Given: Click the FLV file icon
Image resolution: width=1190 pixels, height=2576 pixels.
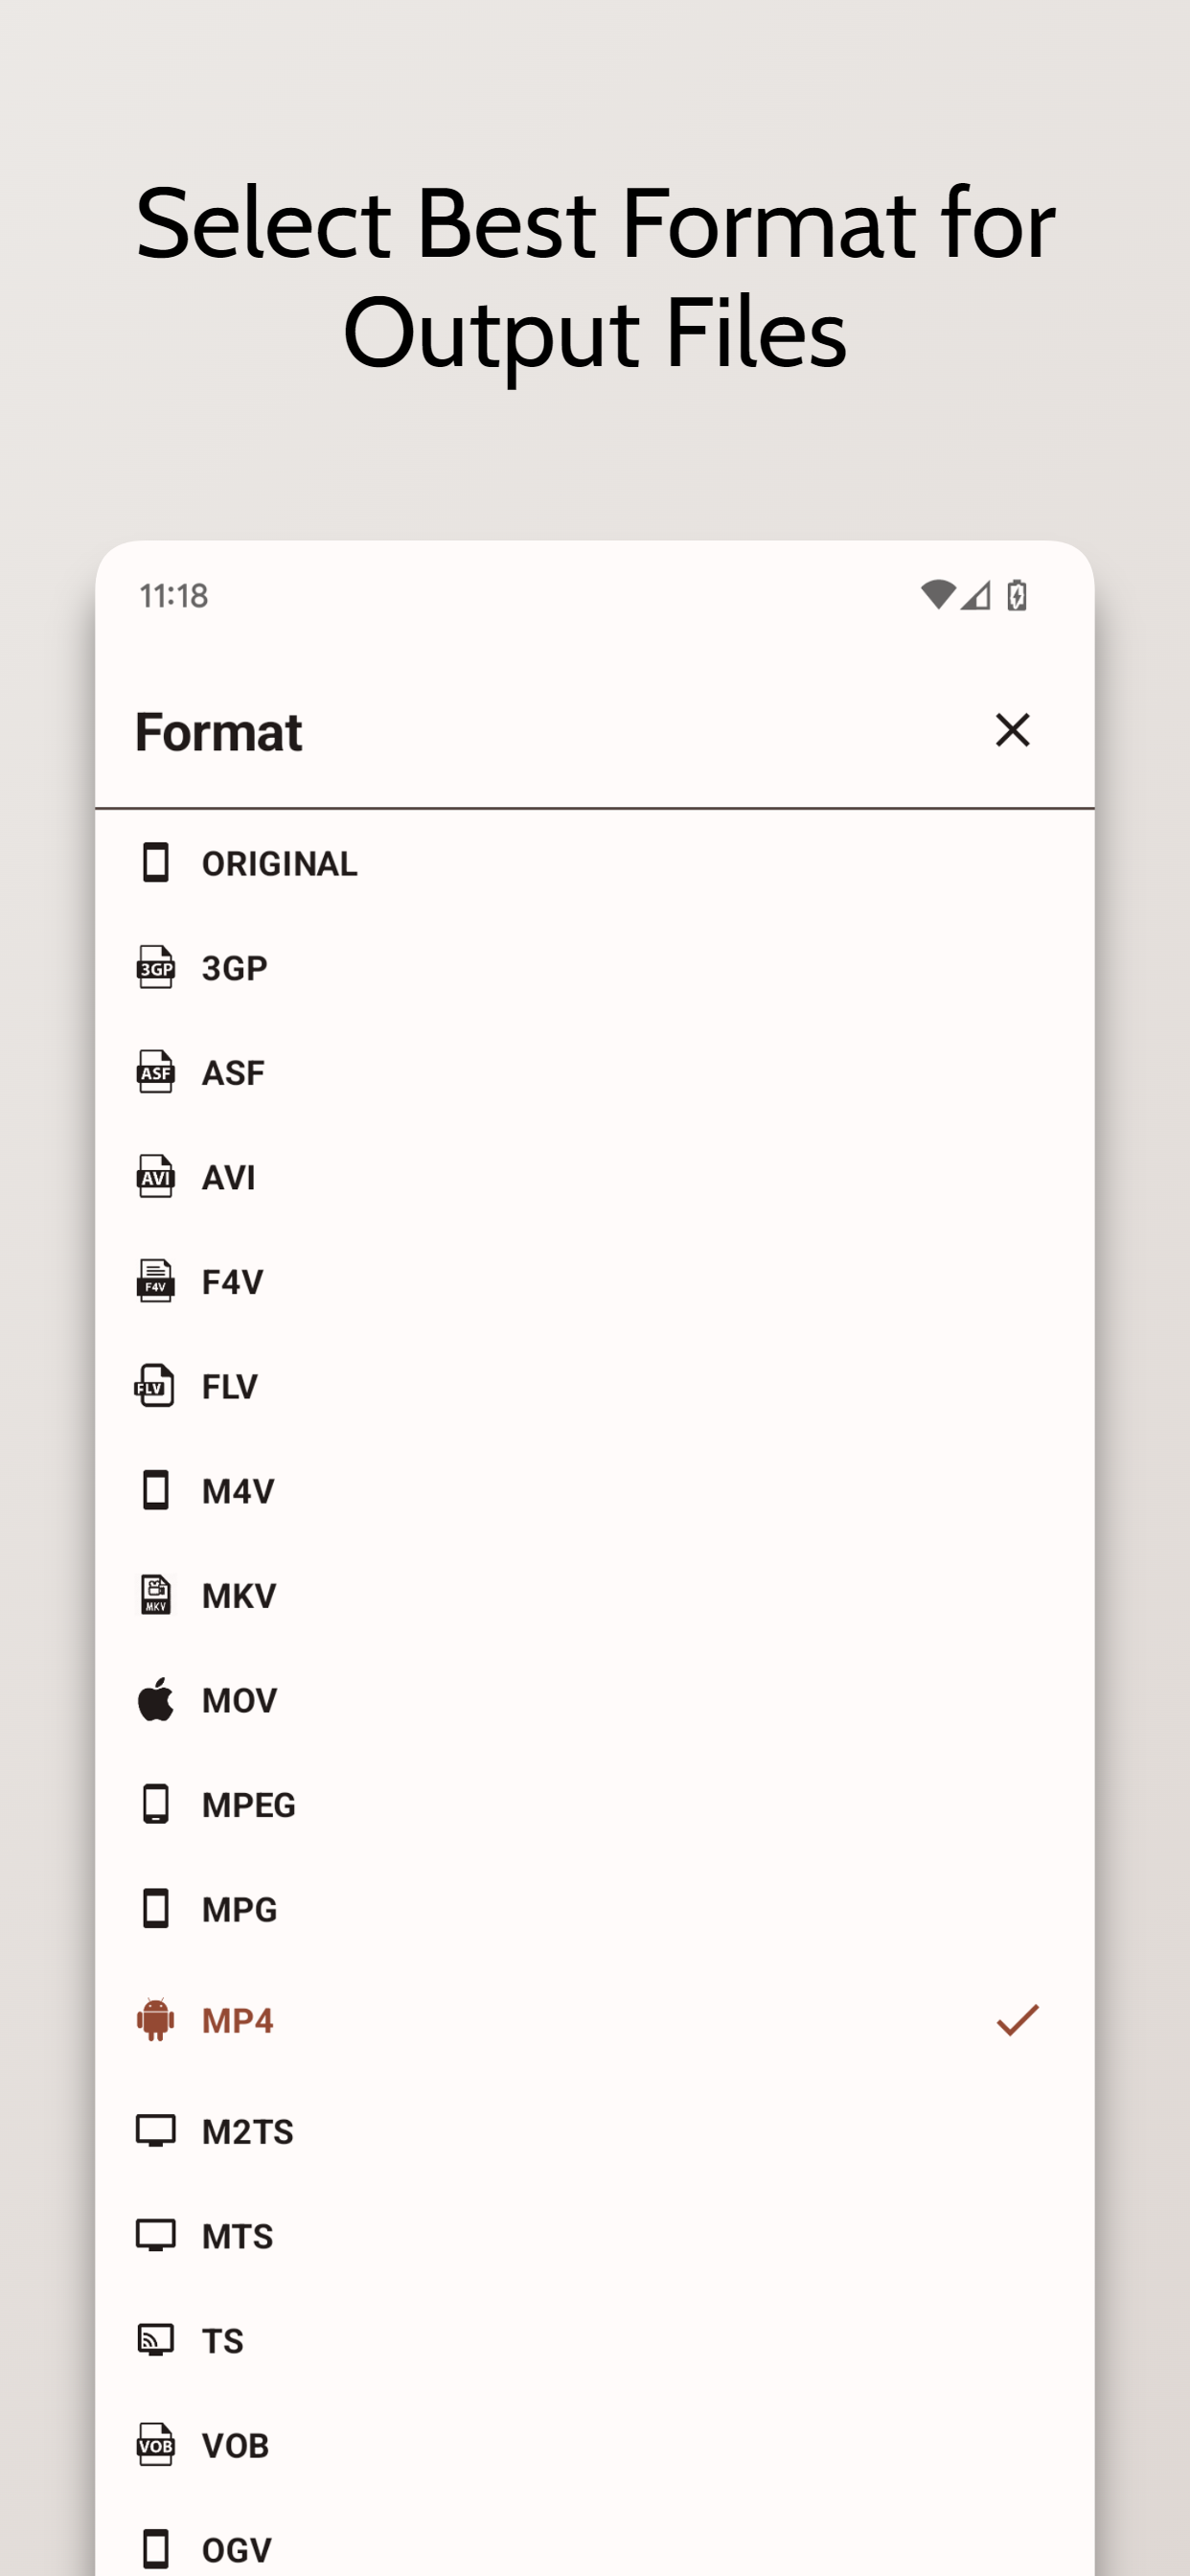Looking at the screenshot, I should [155, 1386].
